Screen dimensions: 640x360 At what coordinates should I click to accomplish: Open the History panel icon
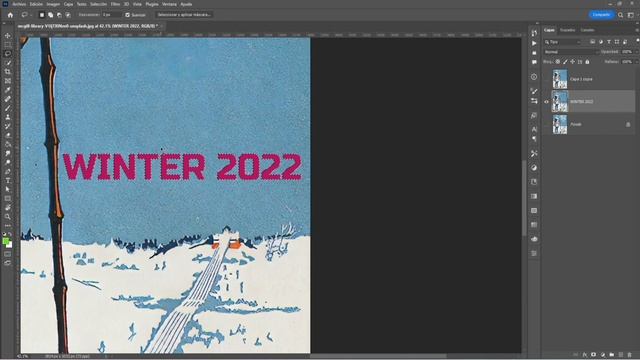coord(534,33)
